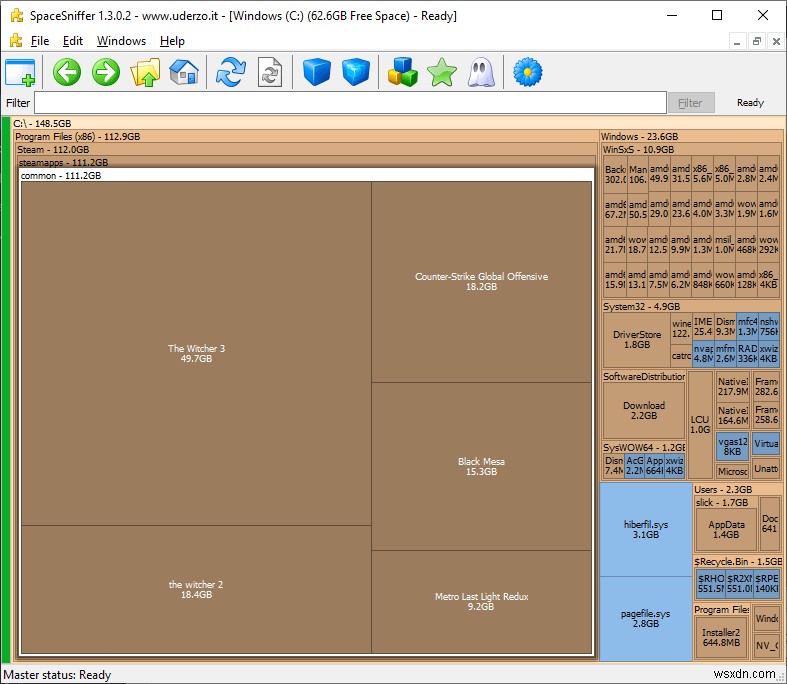The height and width of the screenshot is (684, 787).
Task: Toggle the green star tagged files icon
Action: tap(441, 72)
